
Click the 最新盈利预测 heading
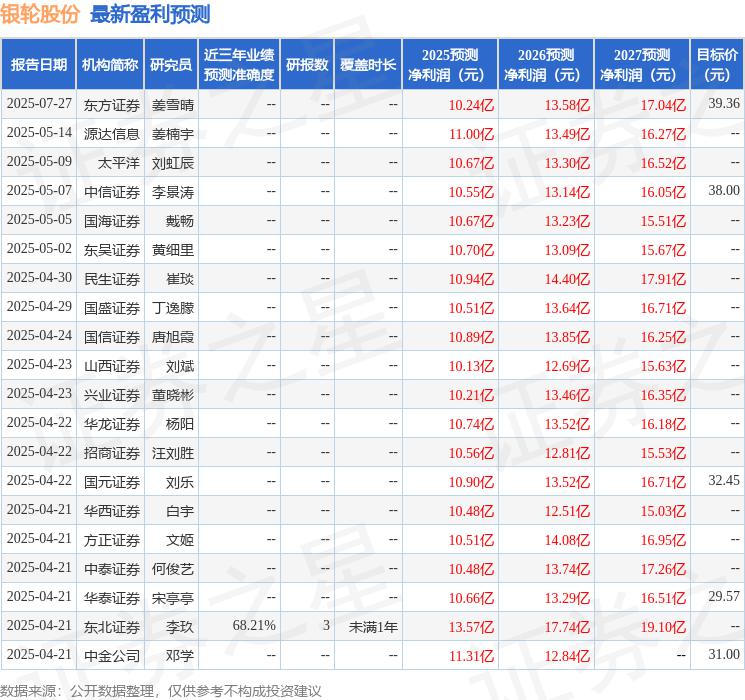pos(150,14)
